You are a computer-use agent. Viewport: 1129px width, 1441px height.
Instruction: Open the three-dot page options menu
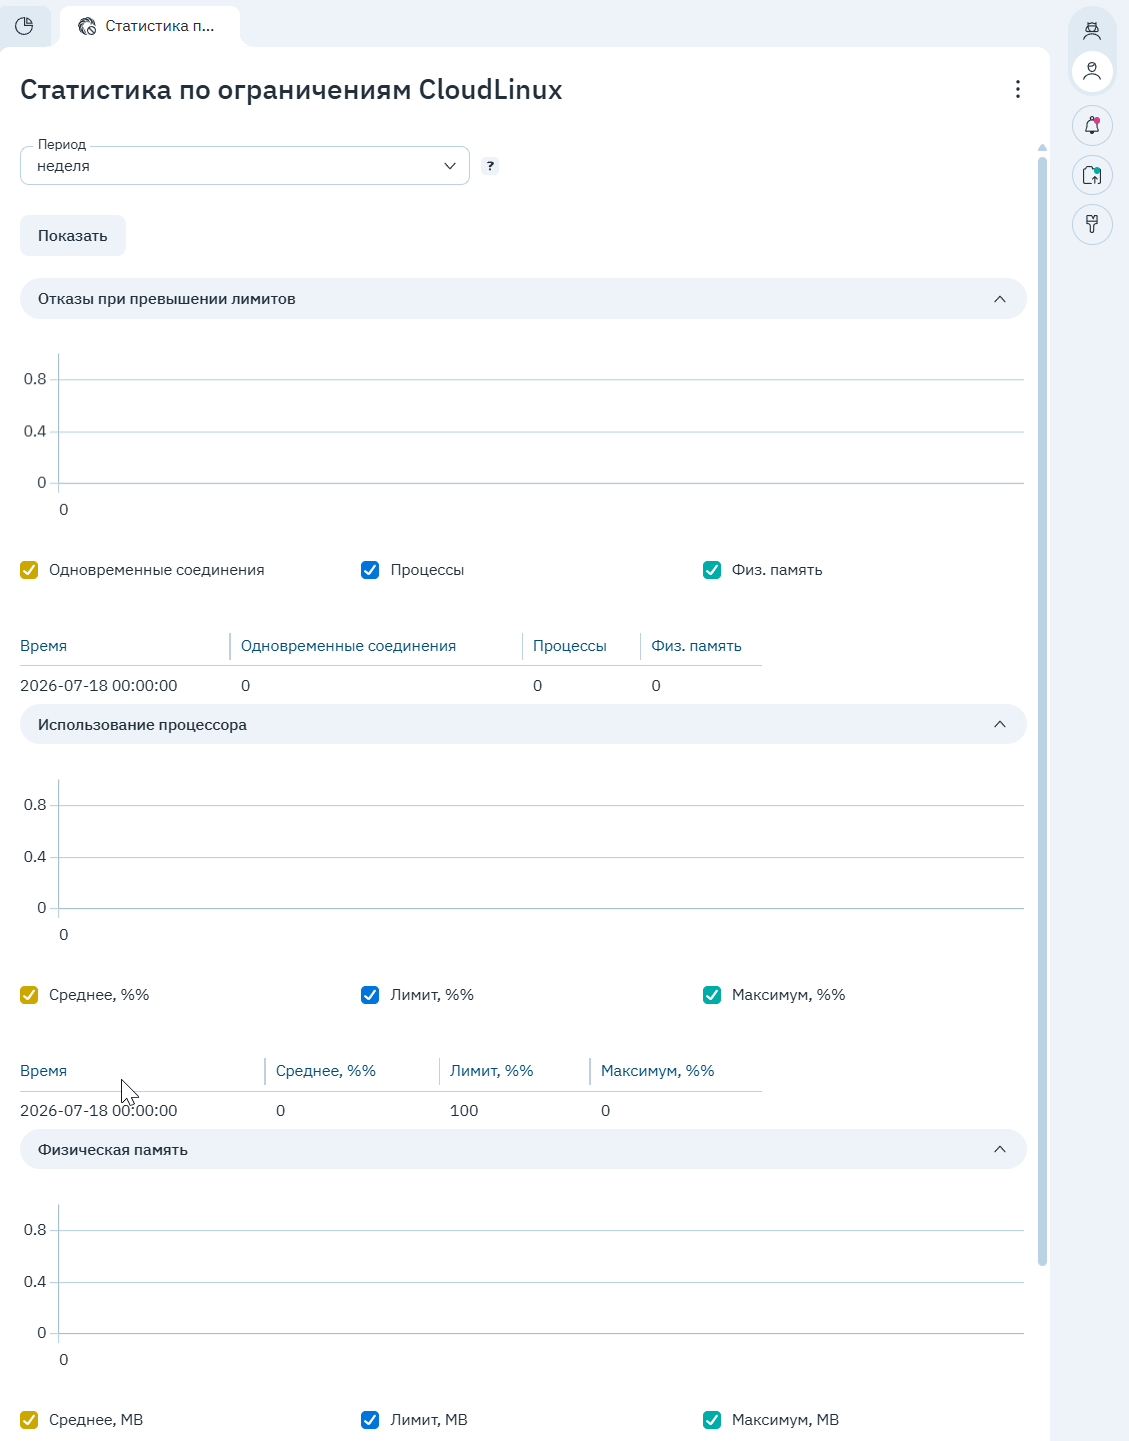(1018, 89)
